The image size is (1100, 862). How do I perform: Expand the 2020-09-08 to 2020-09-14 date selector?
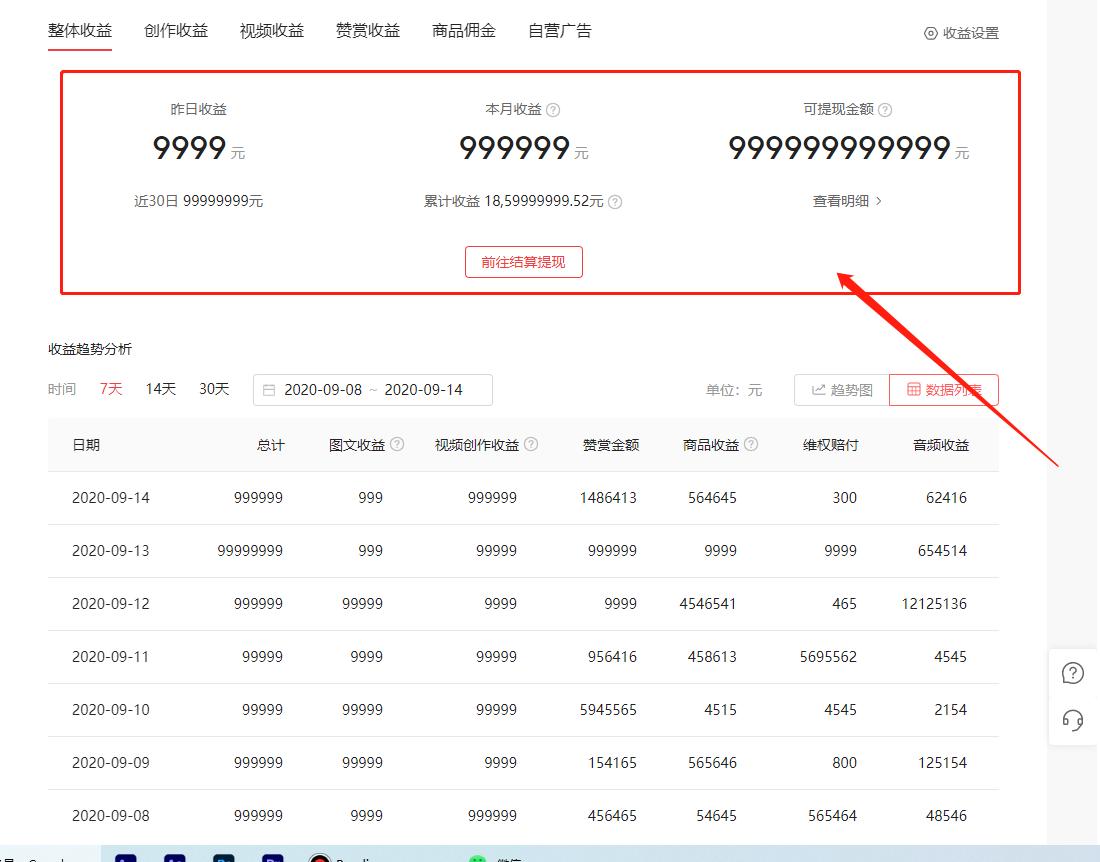click(x=372, y=390)
